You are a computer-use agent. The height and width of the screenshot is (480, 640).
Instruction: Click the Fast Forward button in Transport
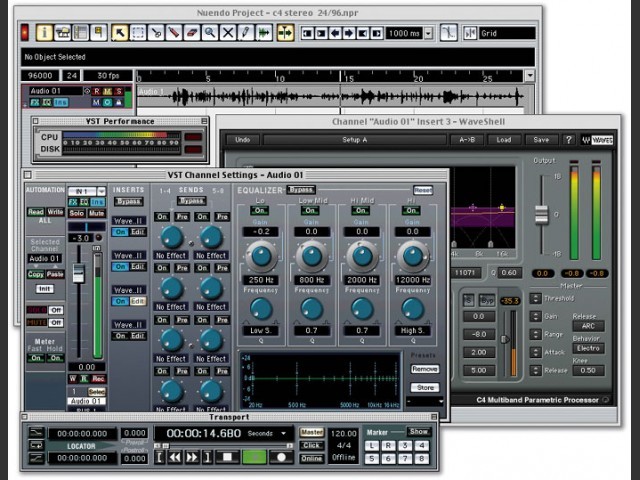pos(192,457)
